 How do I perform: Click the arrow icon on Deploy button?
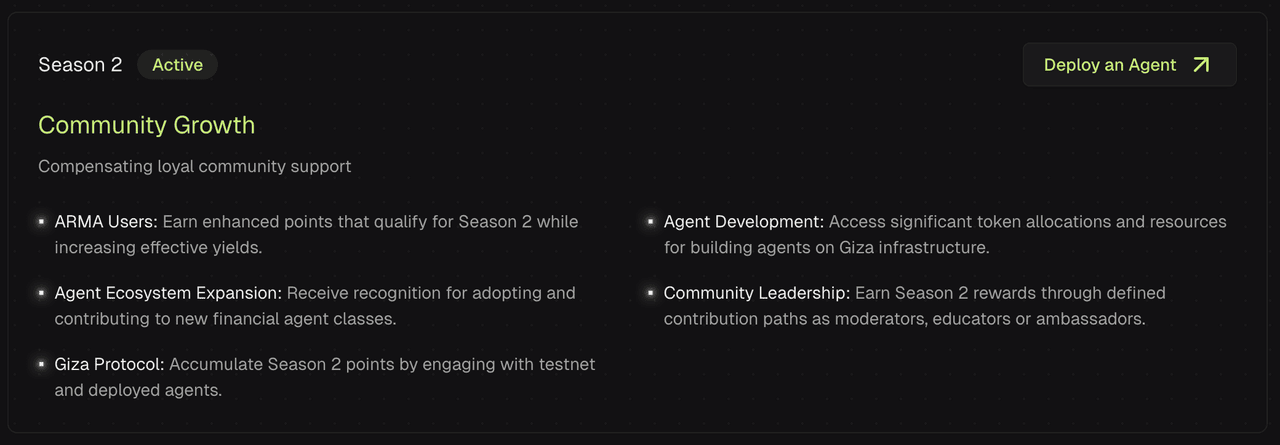pyautogui.click(x=1201, y=65)
